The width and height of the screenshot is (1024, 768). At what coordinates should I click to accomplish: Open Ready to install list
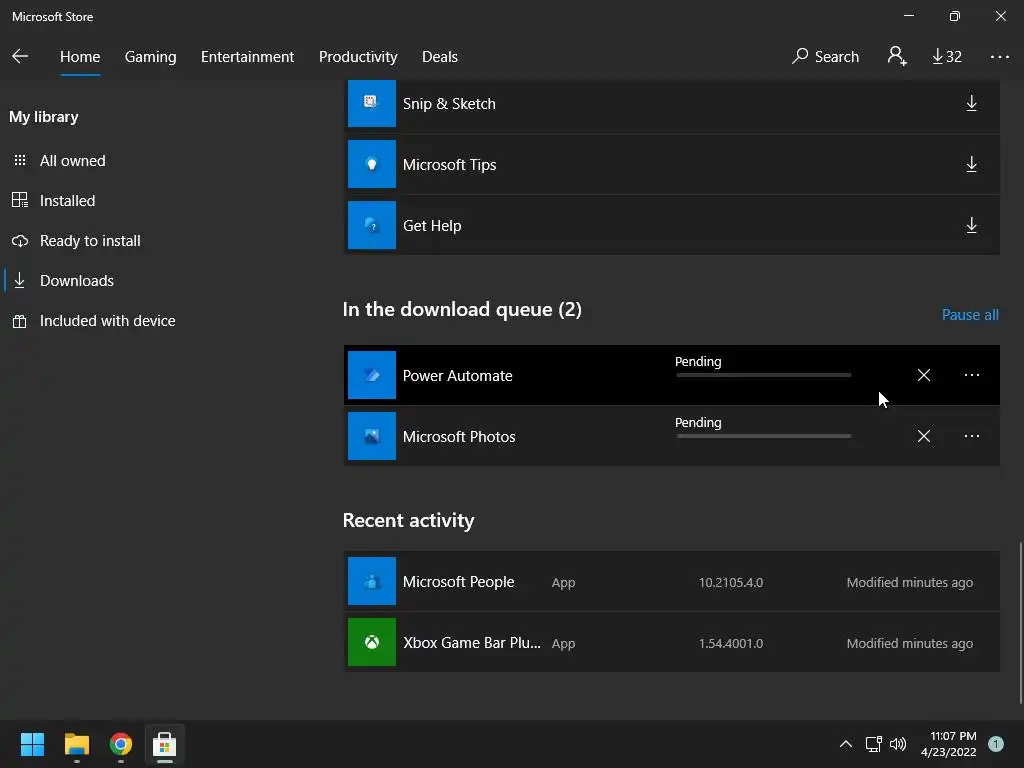90,241
